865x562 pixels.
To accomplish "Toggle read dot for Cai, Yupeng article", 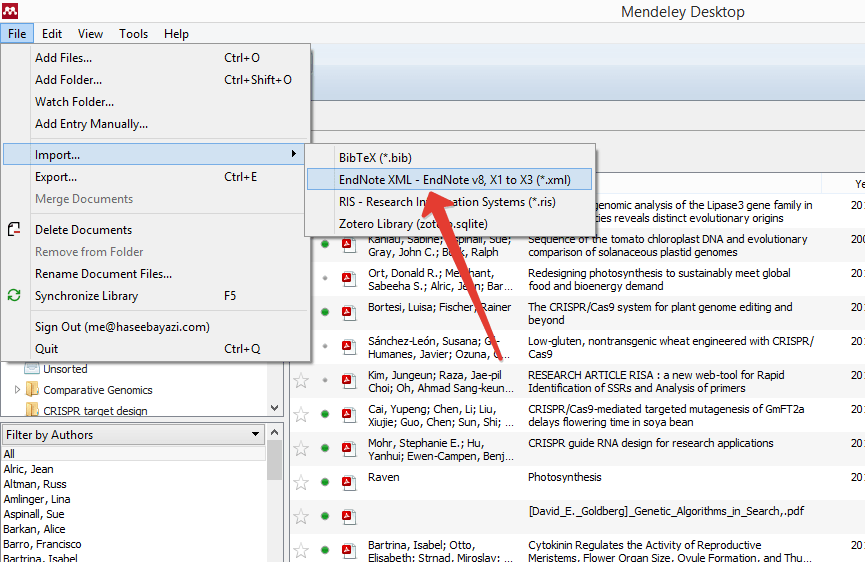I will coord(325,414).
